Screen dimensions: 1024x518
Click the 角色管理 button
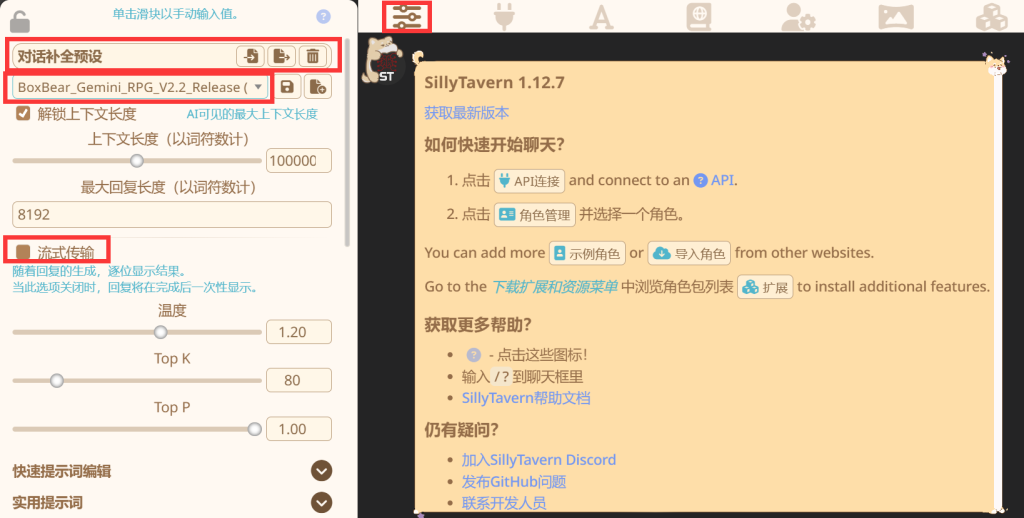535,215
